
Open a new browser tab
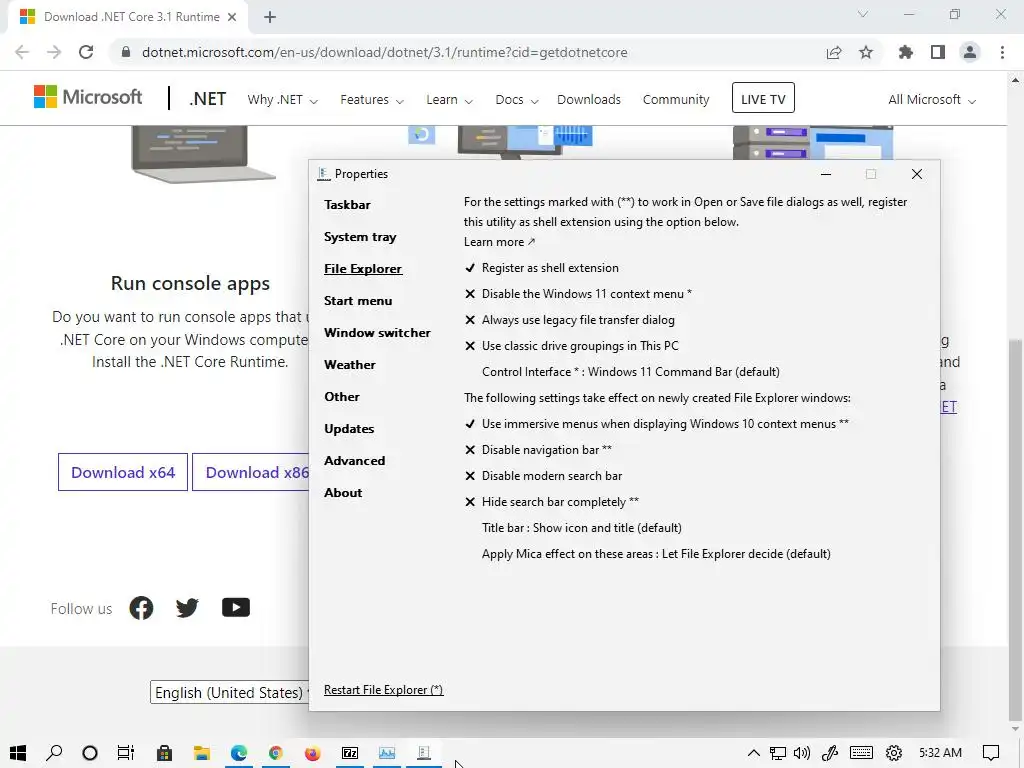point(270,17)
